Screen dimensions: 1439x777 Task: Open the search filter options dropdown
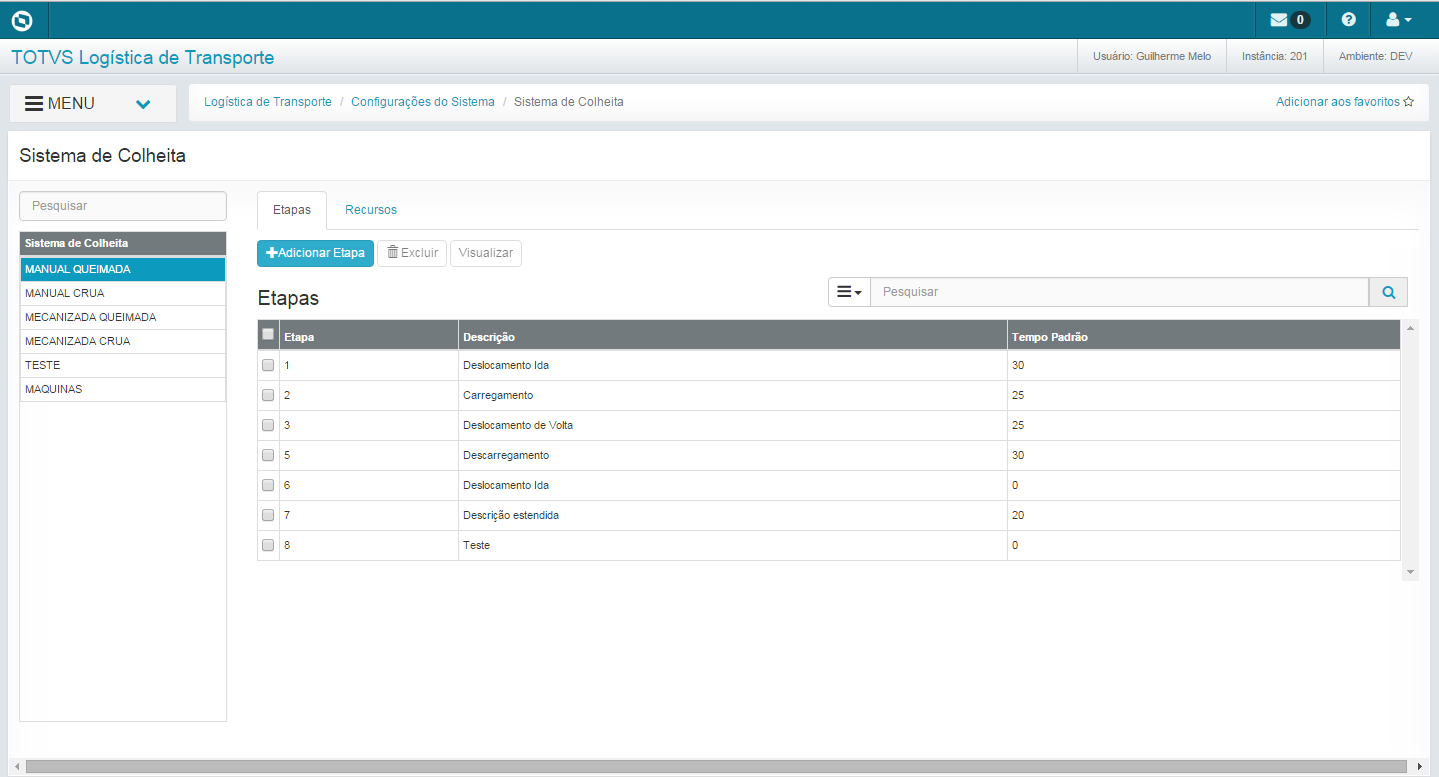pyautogui.click(x=849, y=292)
